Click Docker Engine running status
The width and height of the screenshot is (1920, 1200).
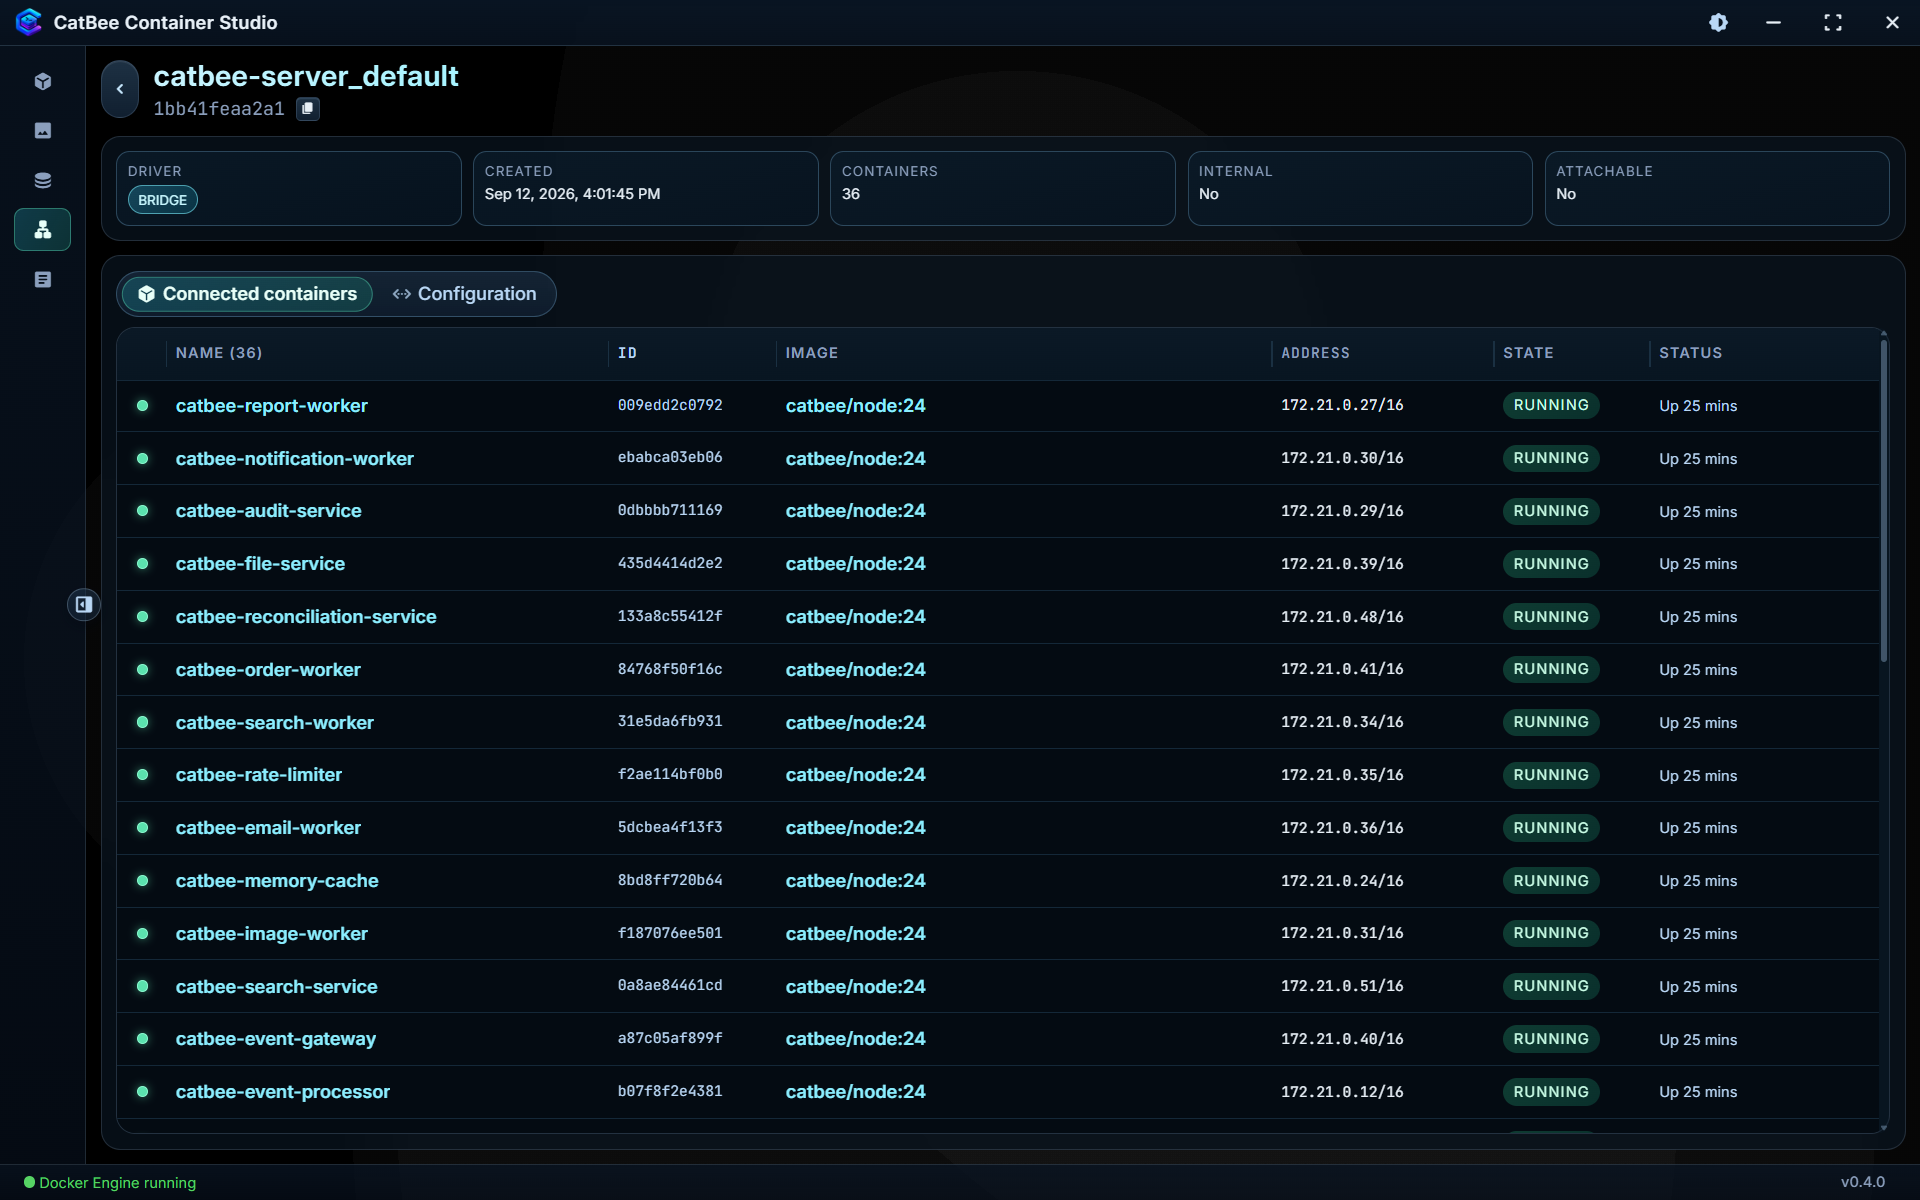(110, 1183)
